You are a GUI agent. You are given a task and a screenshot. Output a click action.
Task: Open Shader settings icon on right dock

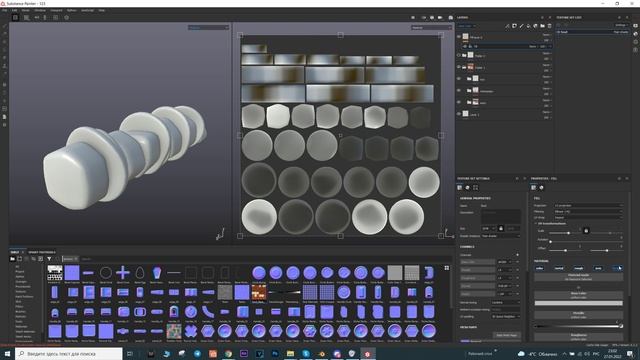coord(636,34)
